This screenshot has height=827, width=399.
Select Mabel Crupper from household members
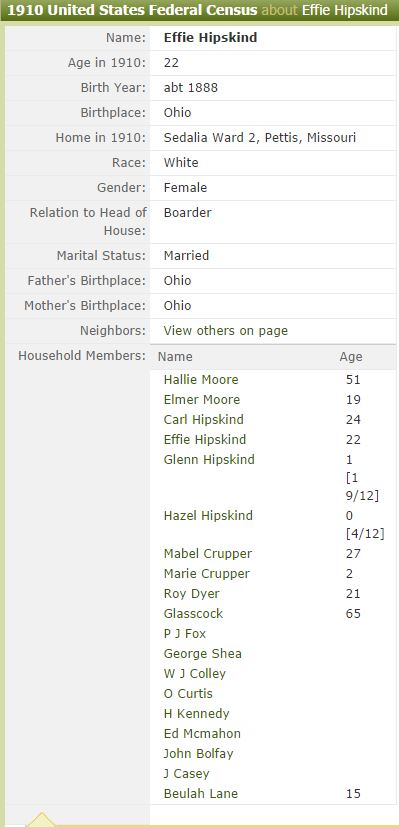[x=208, y=554]
